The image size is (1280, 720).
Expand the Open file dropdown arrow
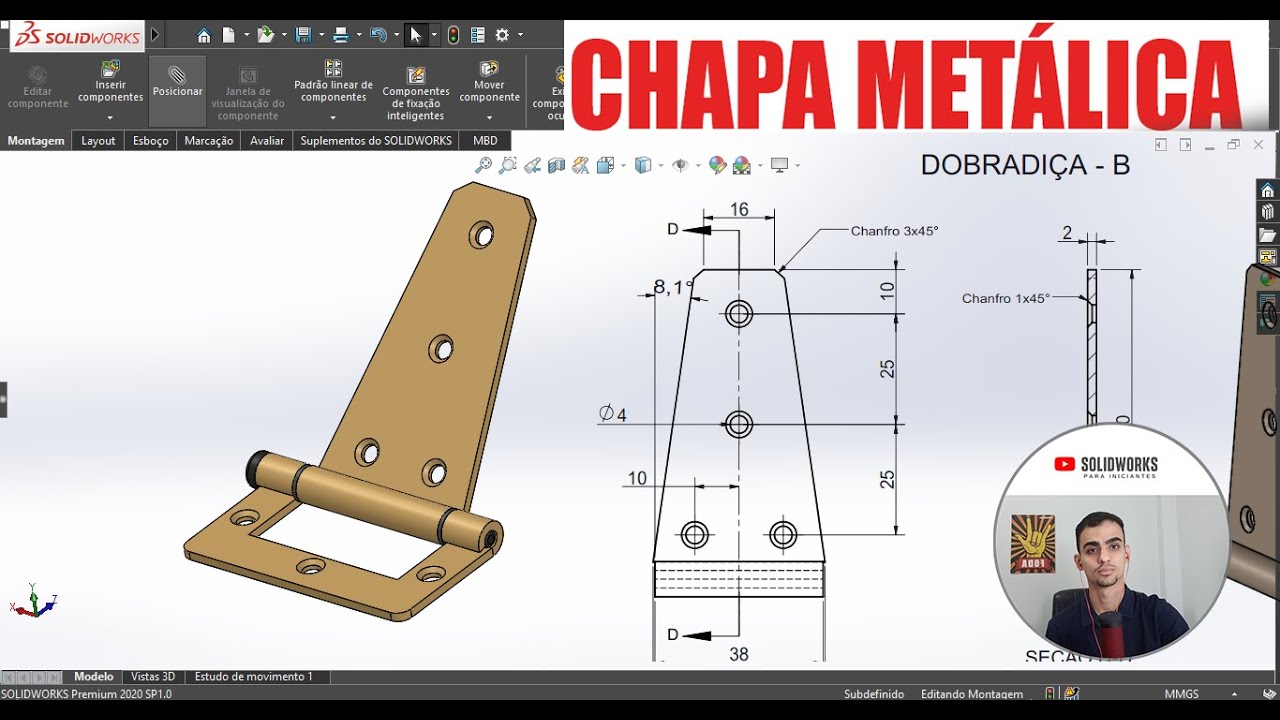tap(284, 35)
